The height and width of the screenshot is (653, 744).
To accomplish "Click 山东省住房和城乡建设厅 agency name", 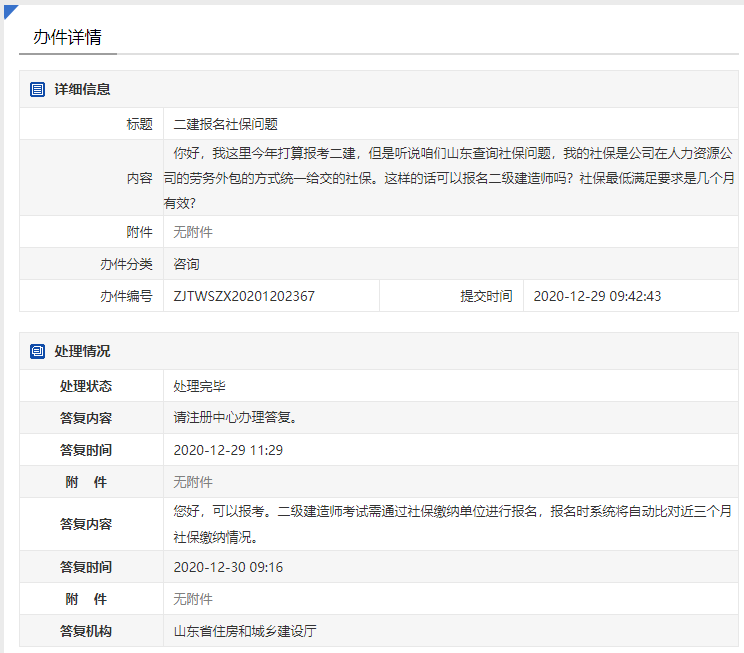I will click(x=245, y=631).
